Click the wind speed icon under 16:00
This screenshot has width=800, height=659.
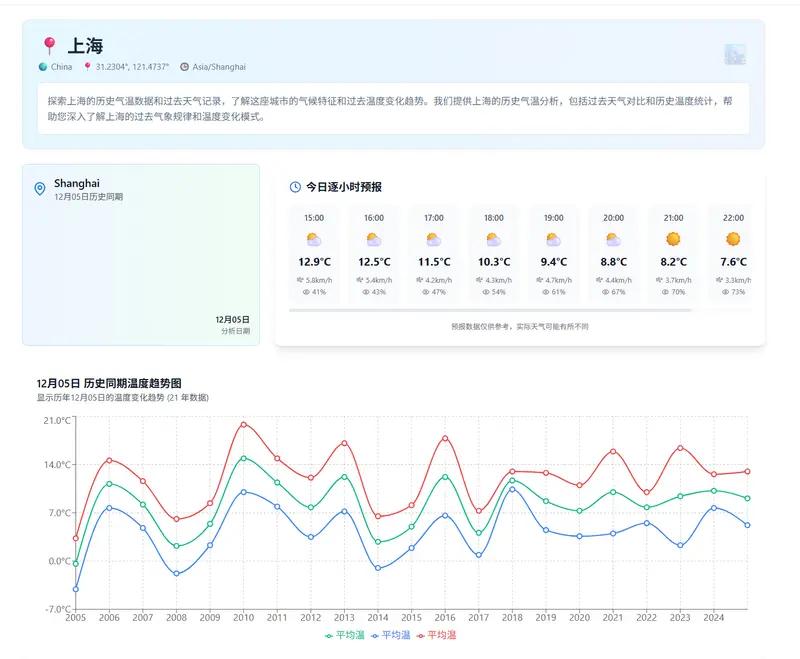point(362,279)
